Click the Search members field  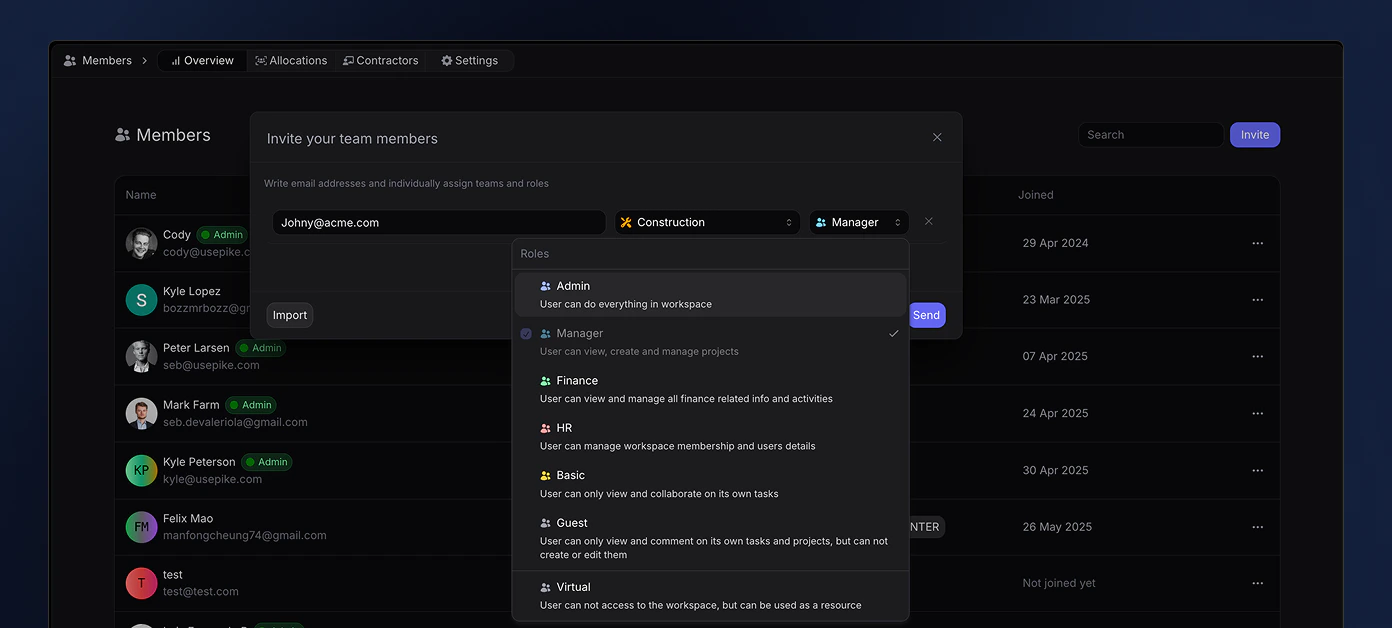point(1151,135)
